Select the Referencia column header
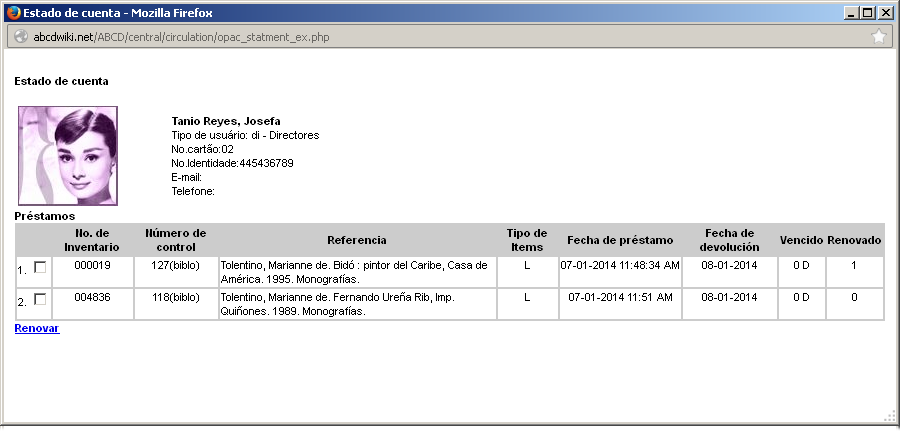Viewport: 900px width, 431px height. (356, 240)
